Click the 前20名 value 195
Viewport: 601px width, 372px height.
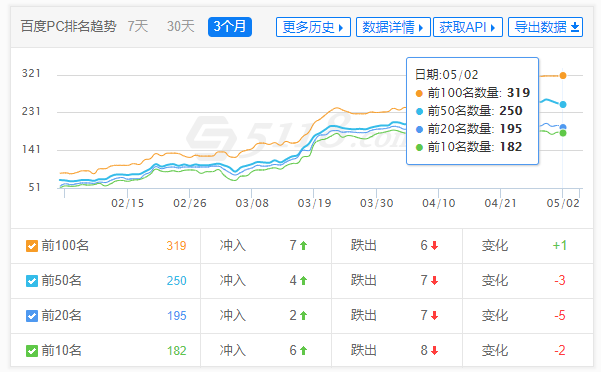(x=176, y=316)
